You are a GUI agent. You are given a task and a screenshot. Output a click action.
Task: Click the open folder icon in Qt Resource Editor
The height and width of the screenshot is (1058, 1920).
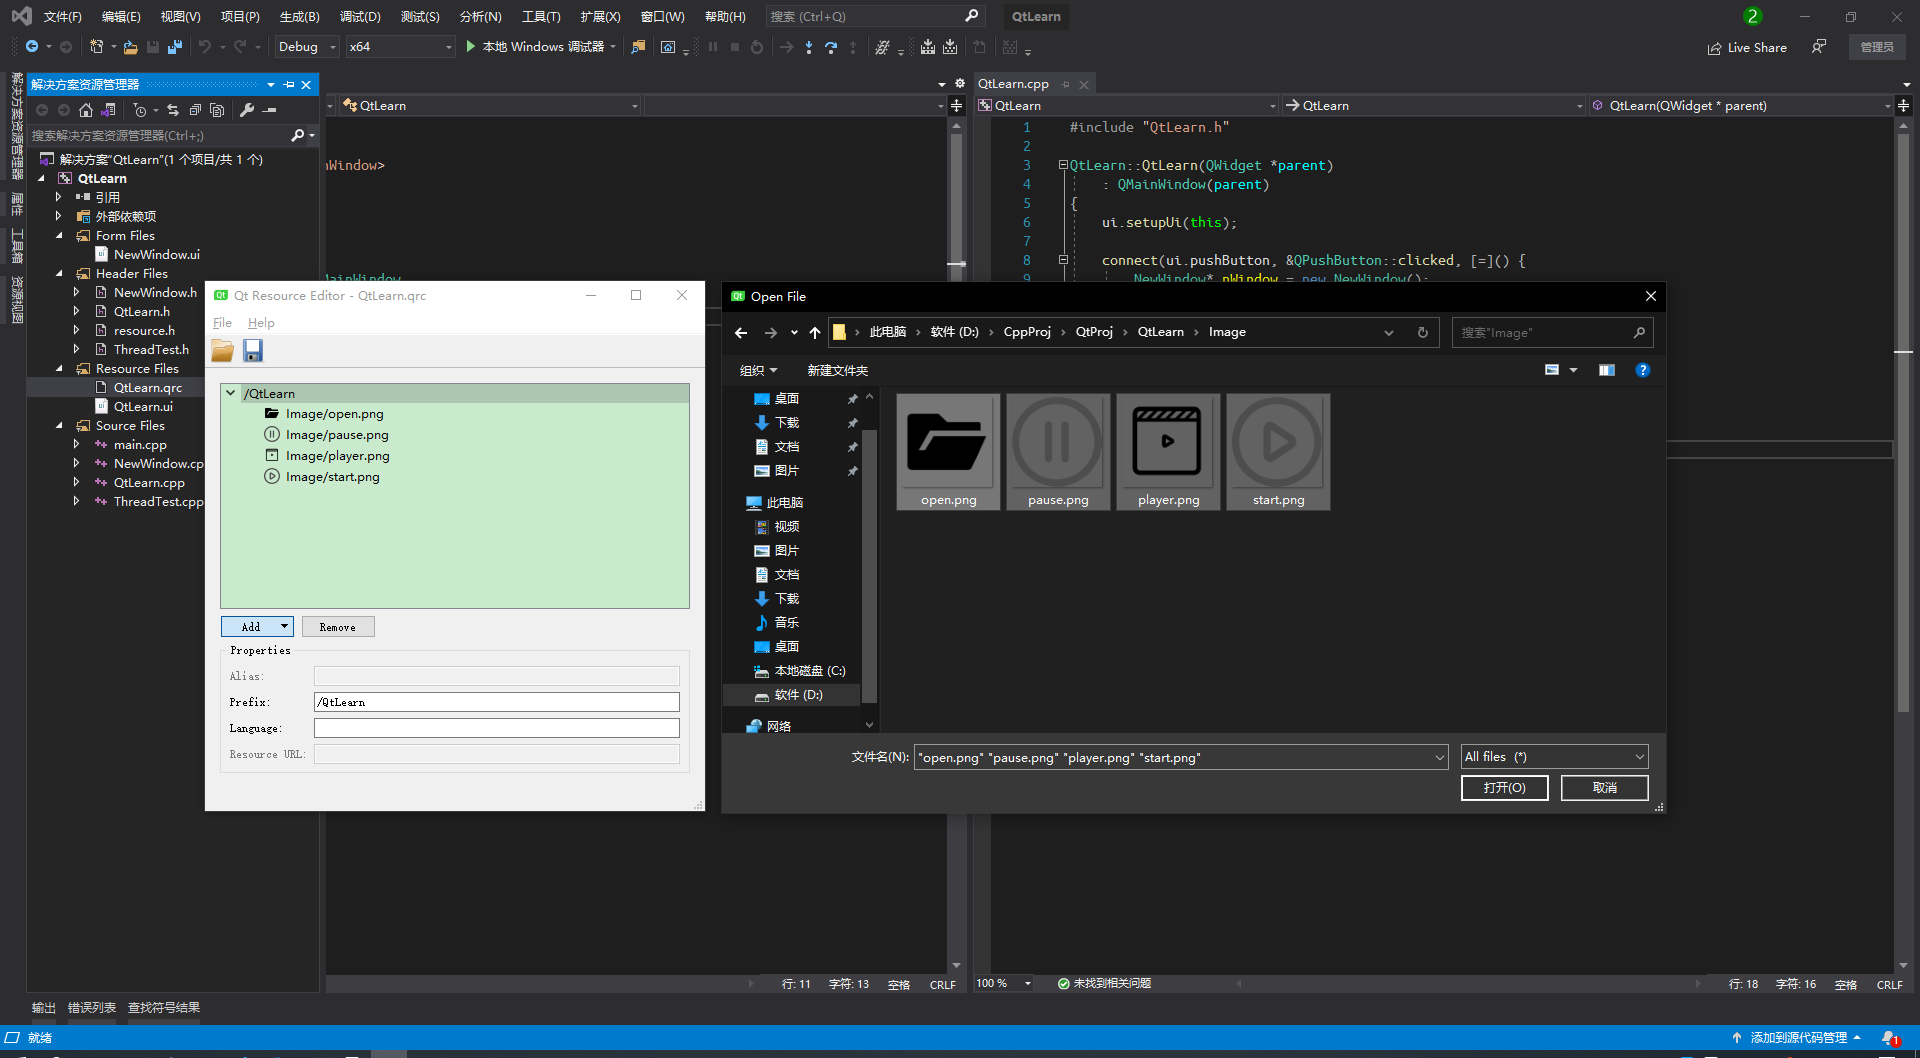point(222,350)
